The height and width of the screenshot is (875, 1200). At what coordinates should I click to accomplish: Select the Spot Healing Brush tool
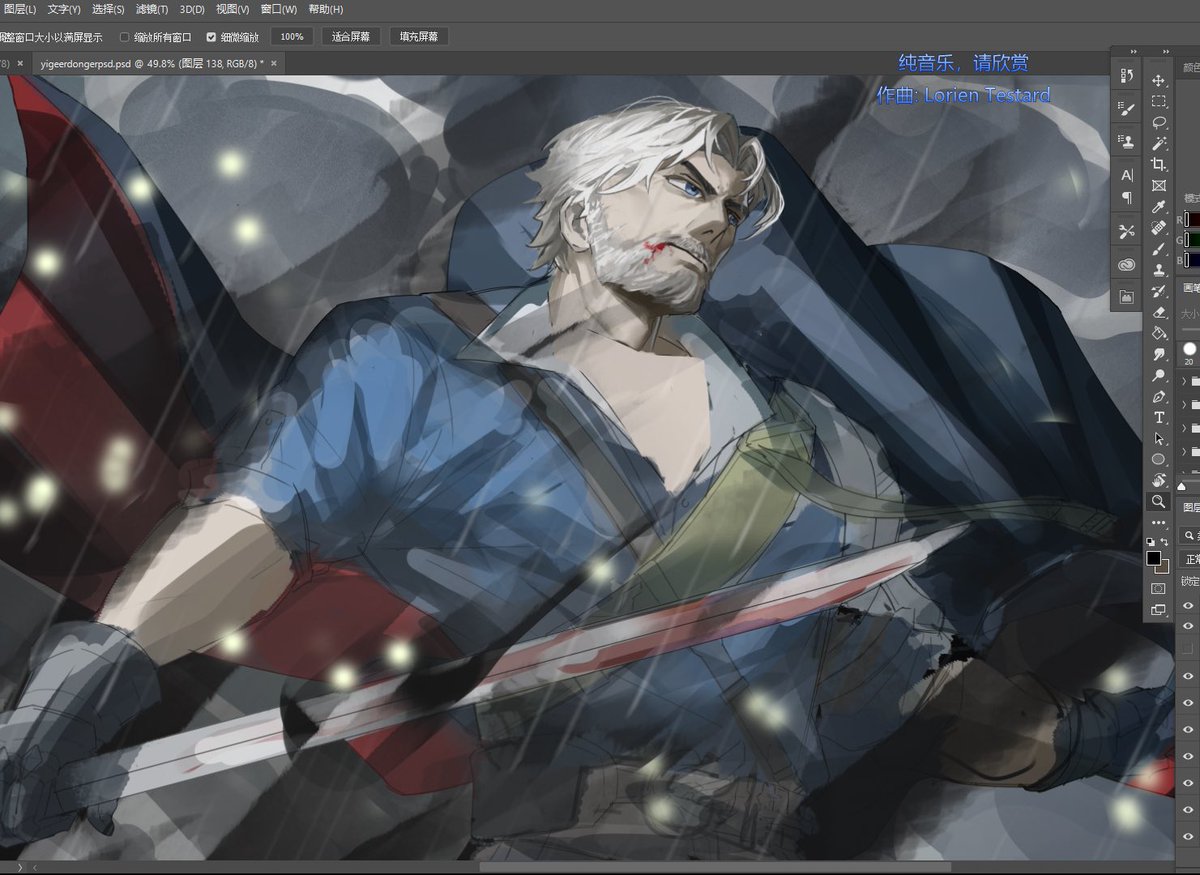pyautogui.click(x=1159, y=228)
